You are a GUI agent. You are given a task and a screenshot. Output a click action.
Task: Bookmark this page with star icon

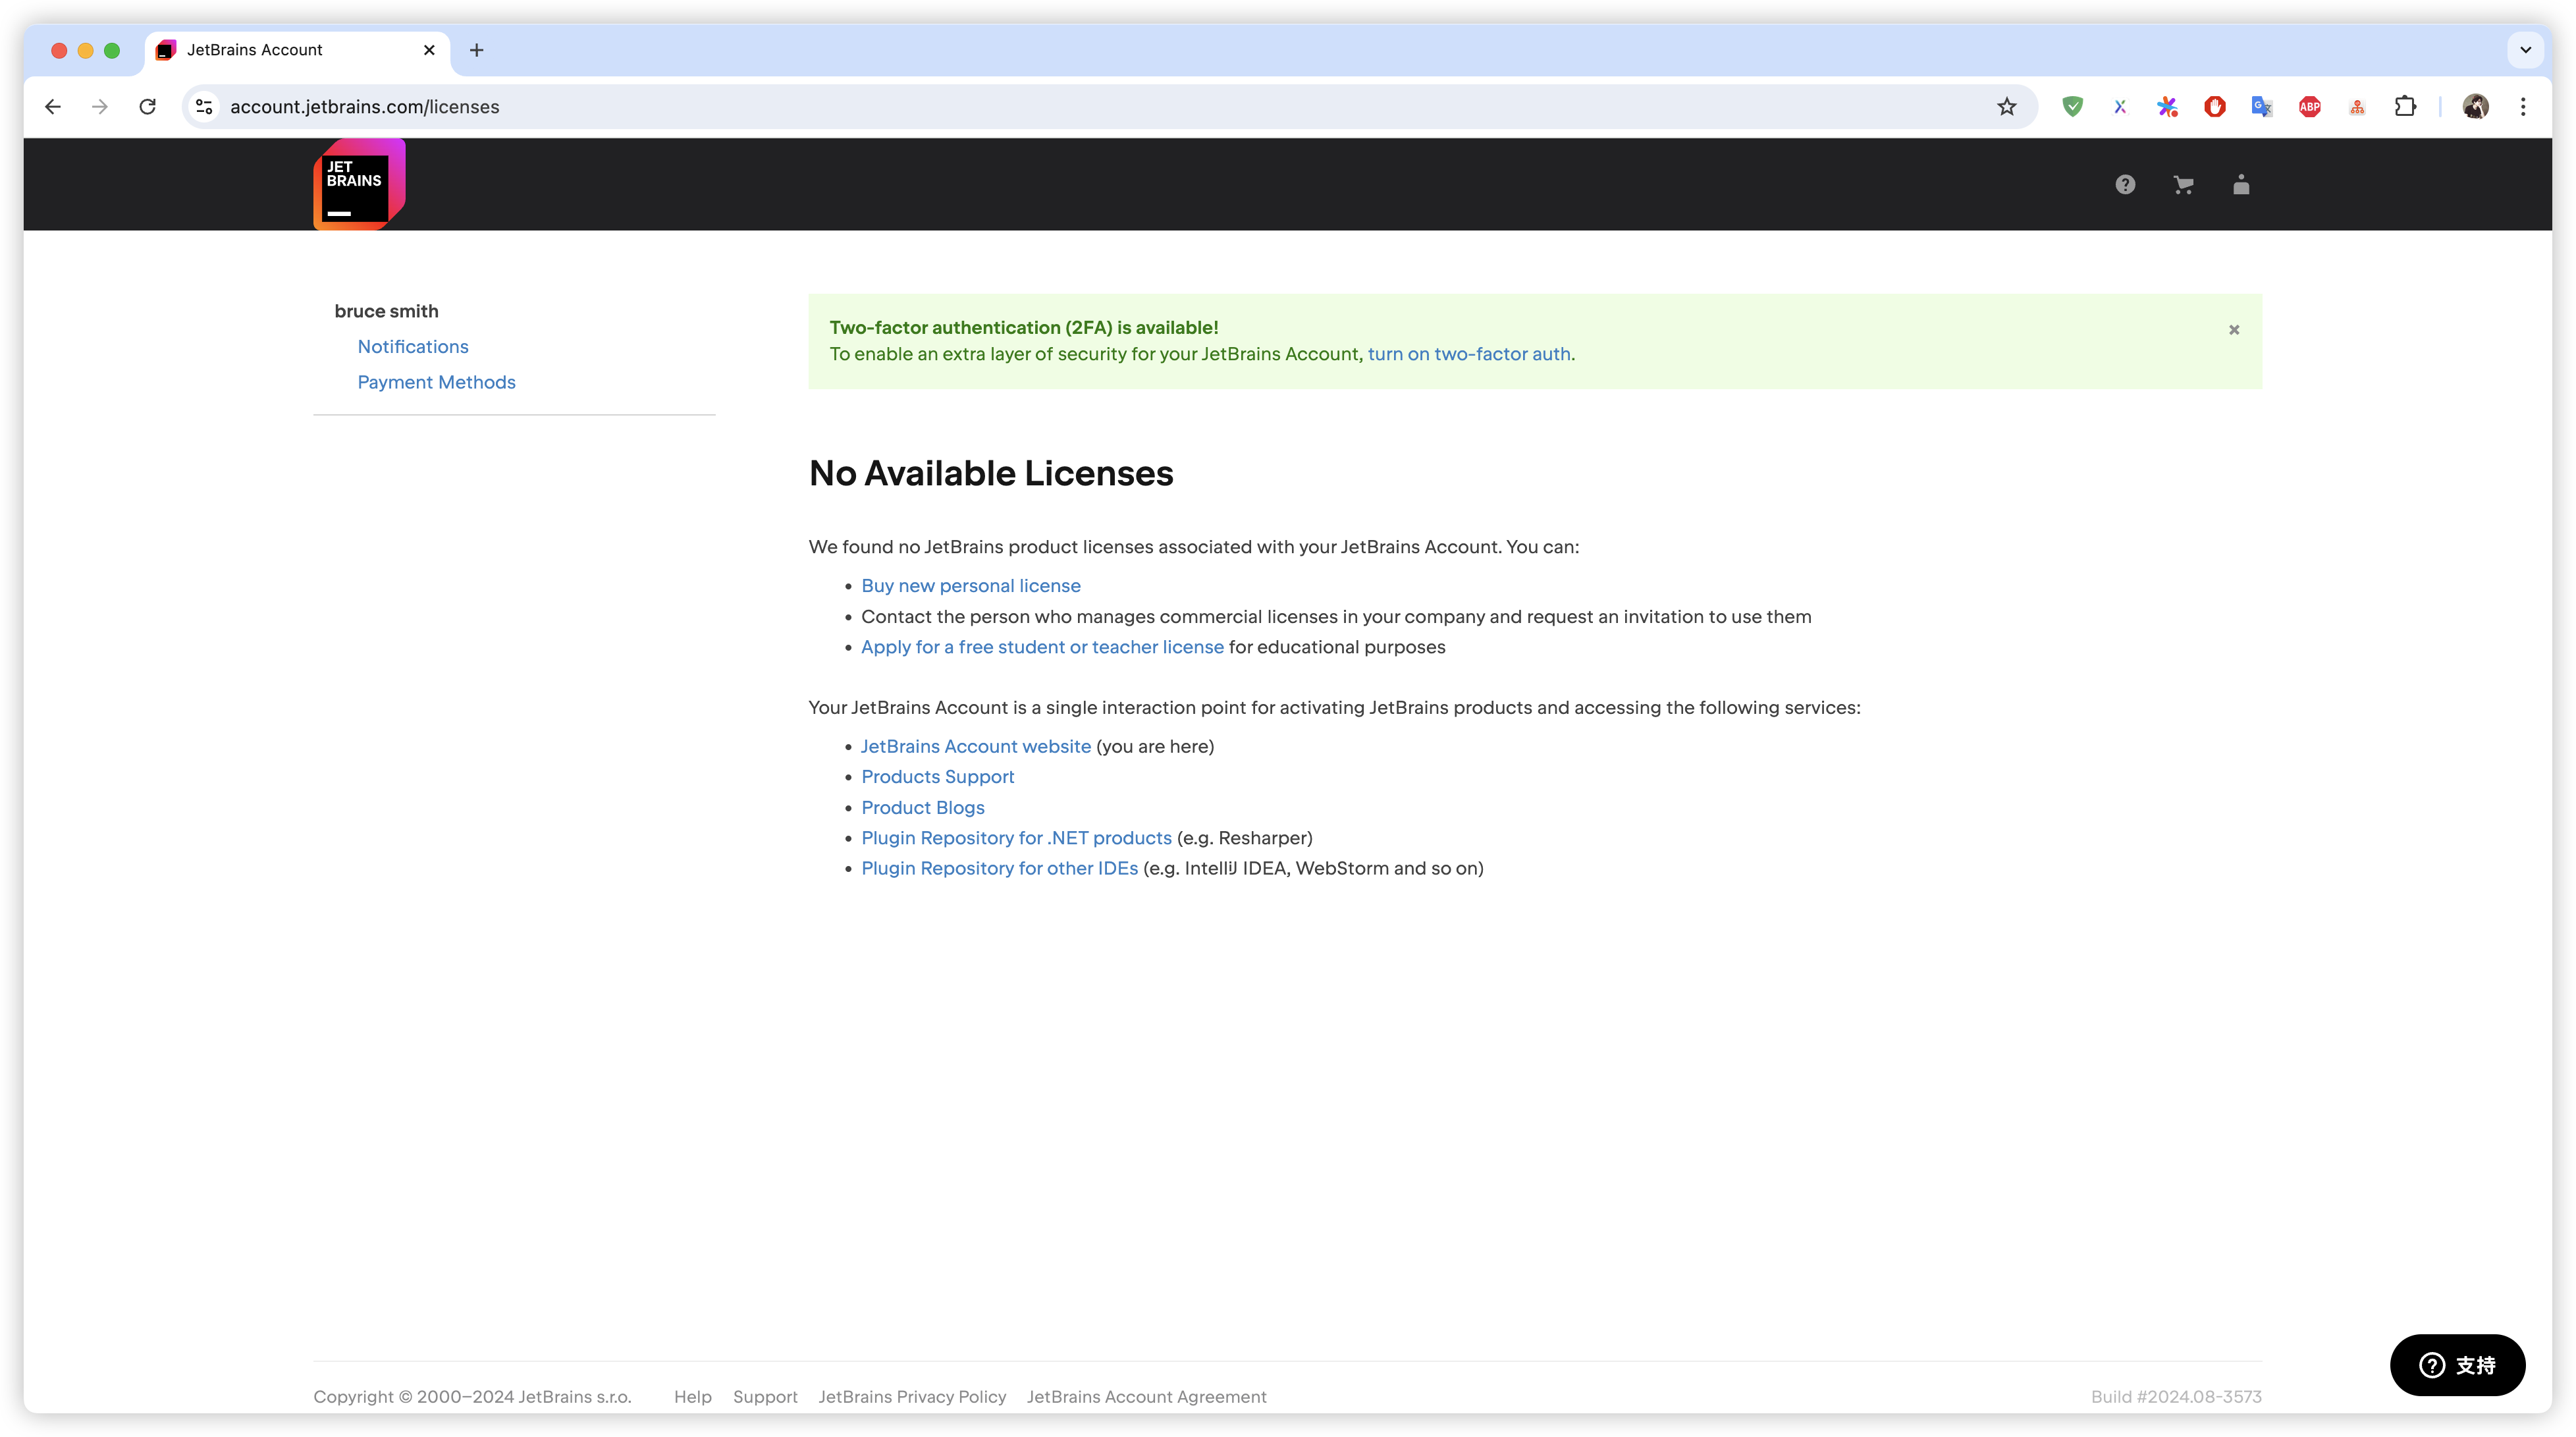point(2006,107)
